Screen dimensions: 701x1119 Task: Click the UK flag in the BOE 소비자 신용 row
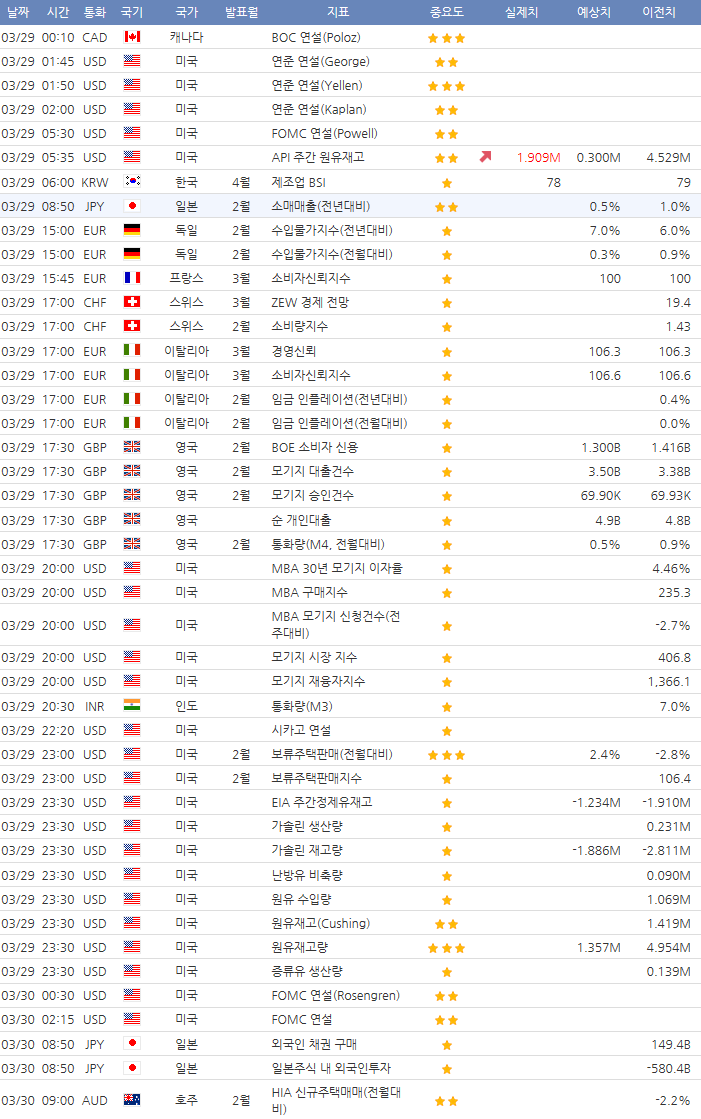click(x=132, y=447)
